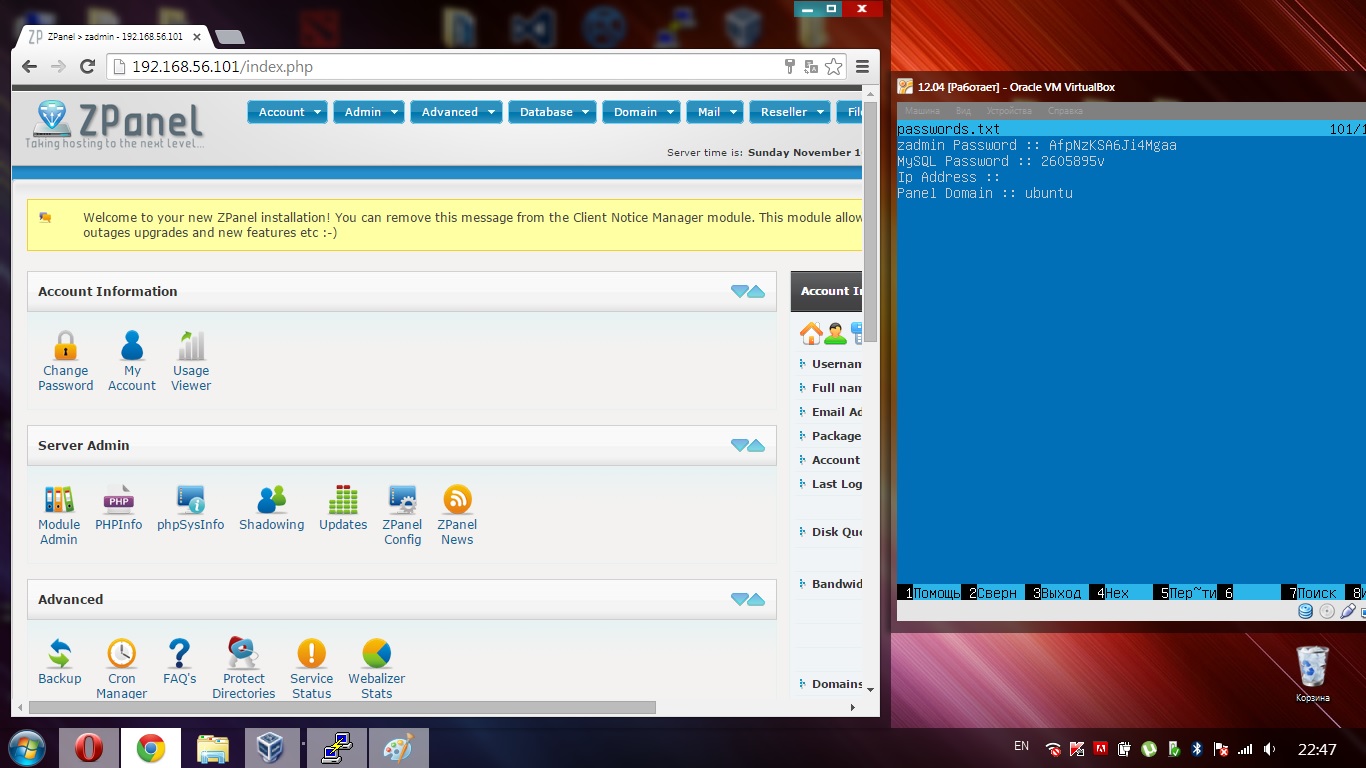Image resolution: width=1366 pixels, height=768 pixels.
Task: Open the Backup module icon
Action: 60,654
